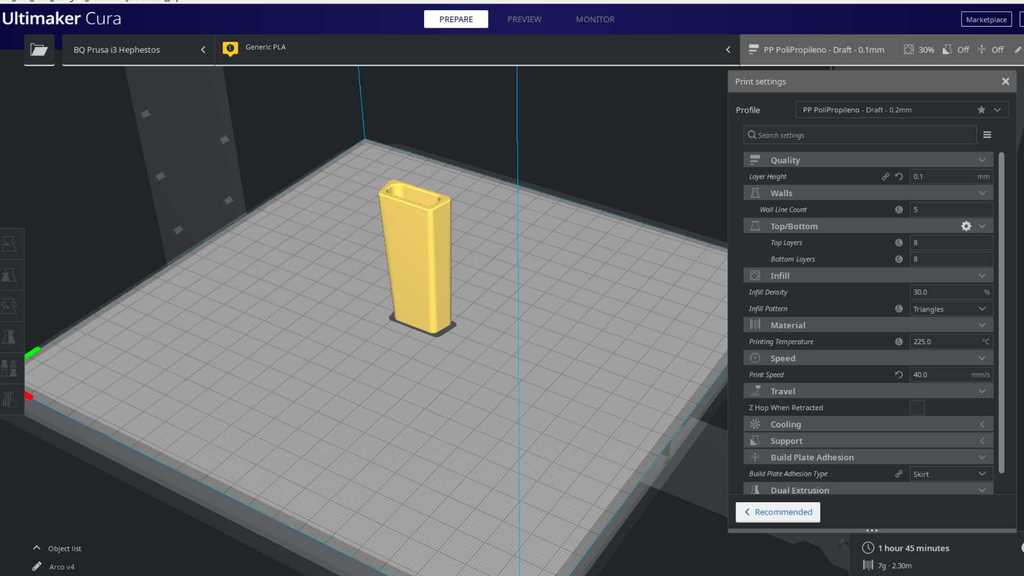Open the Build Plate Adhesion Type dropdown
This screenshot has height=576, width=1024.
click(x=950, y=474)
